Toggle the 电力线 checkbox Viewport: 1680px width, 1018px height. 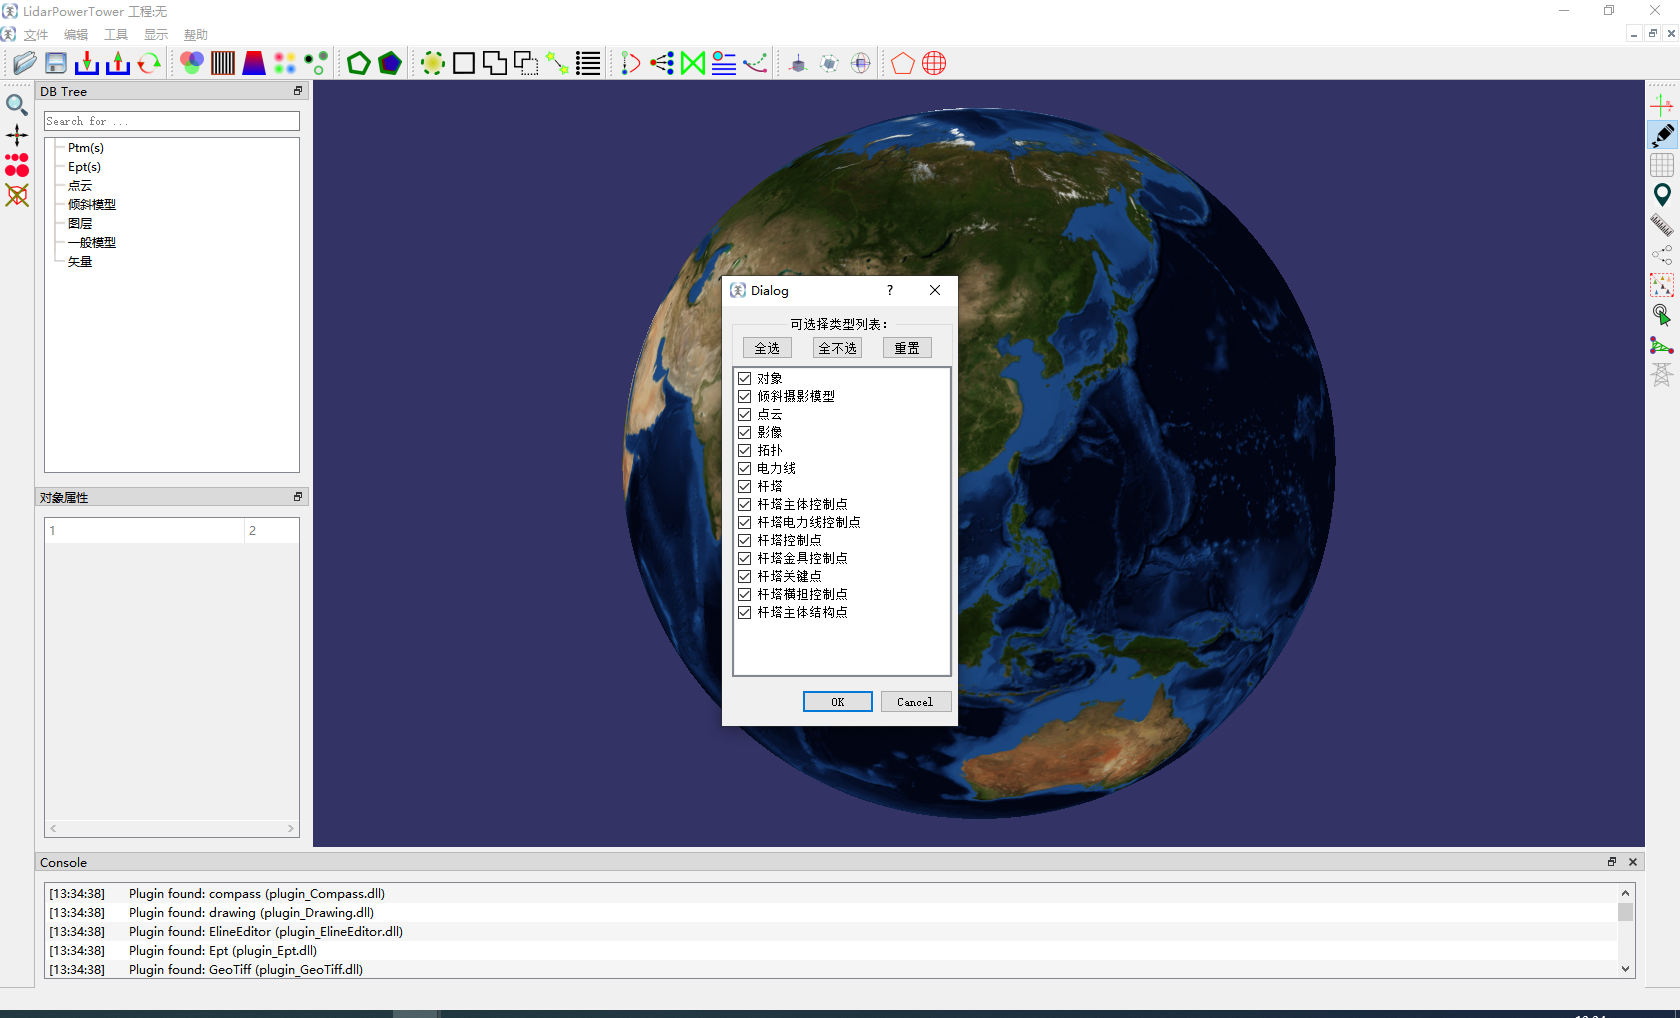point(745,468)
